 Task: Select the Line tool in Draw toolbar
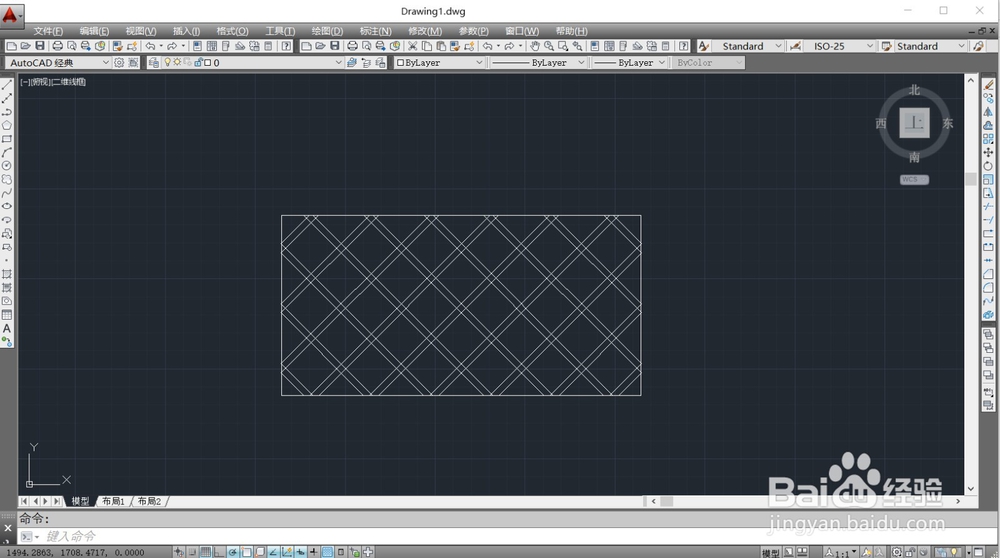click(7, 85)
